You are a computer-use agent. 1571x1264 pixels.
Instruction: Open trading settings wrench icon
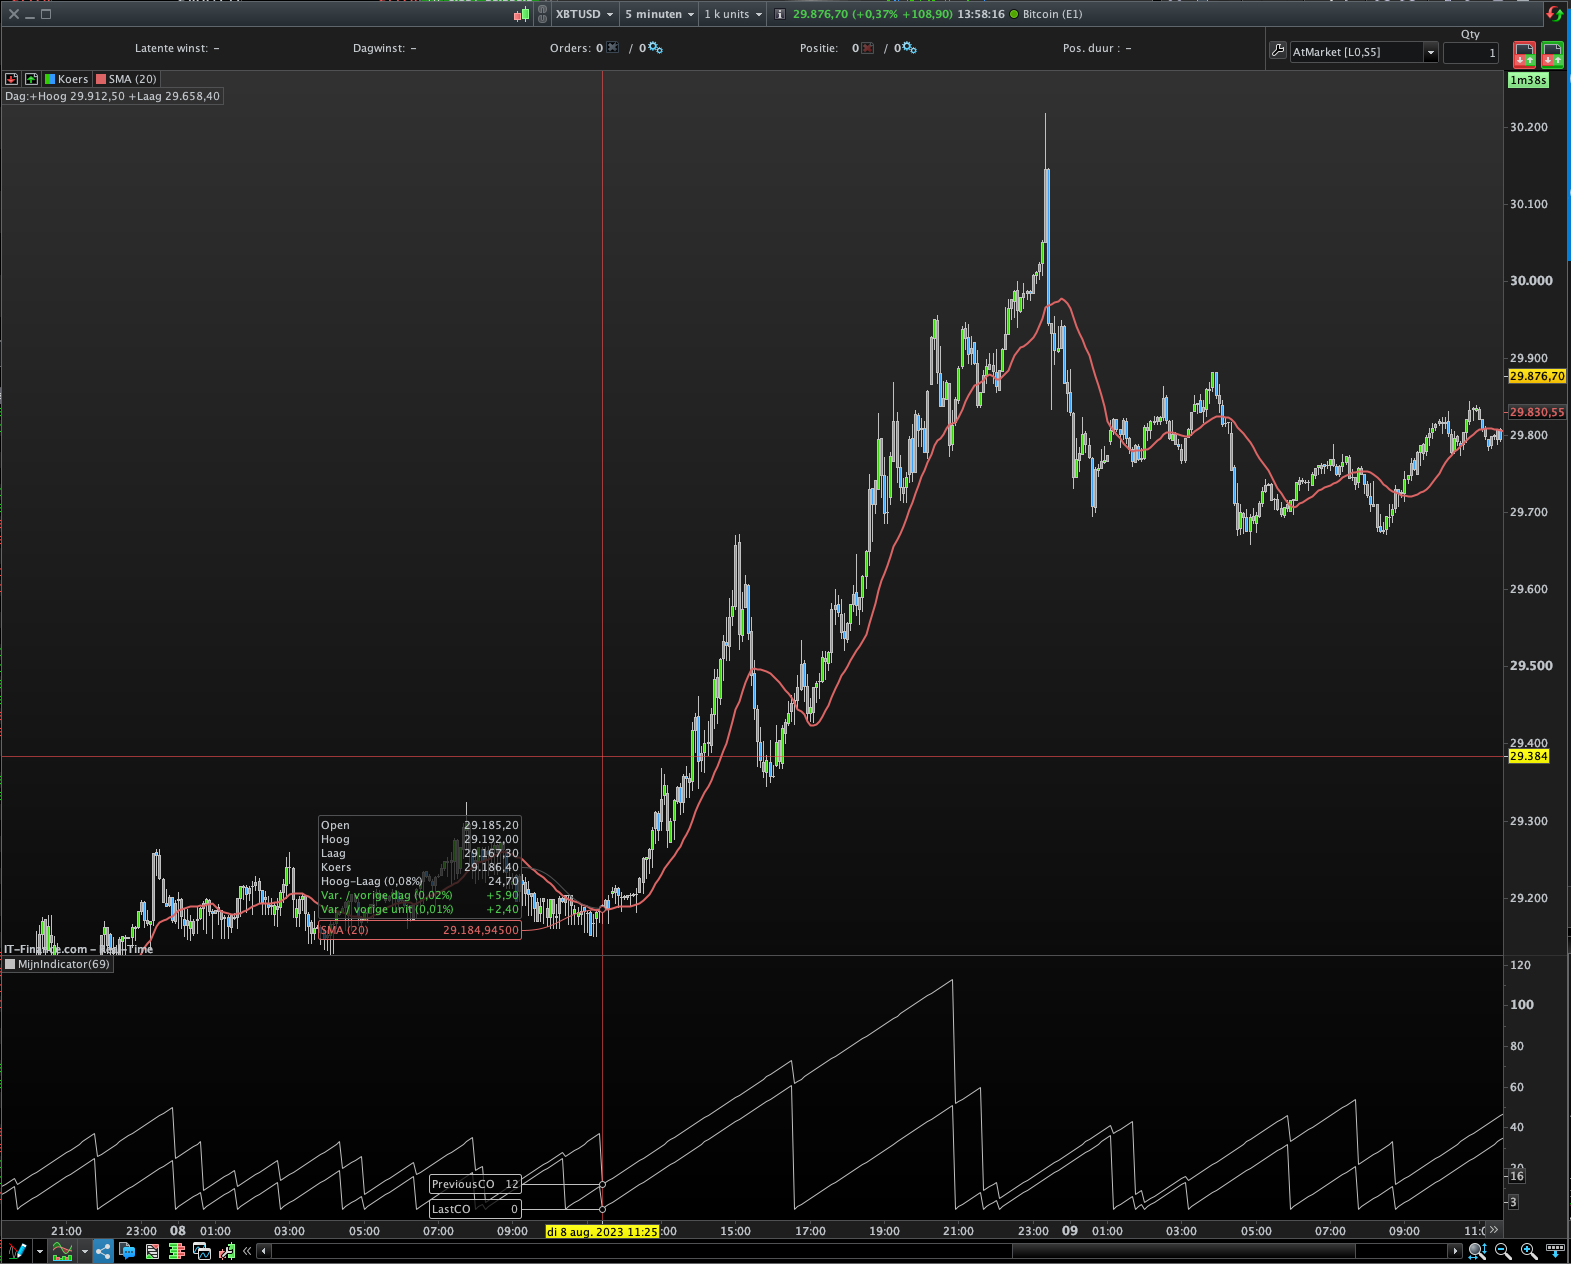[1277, 51]
